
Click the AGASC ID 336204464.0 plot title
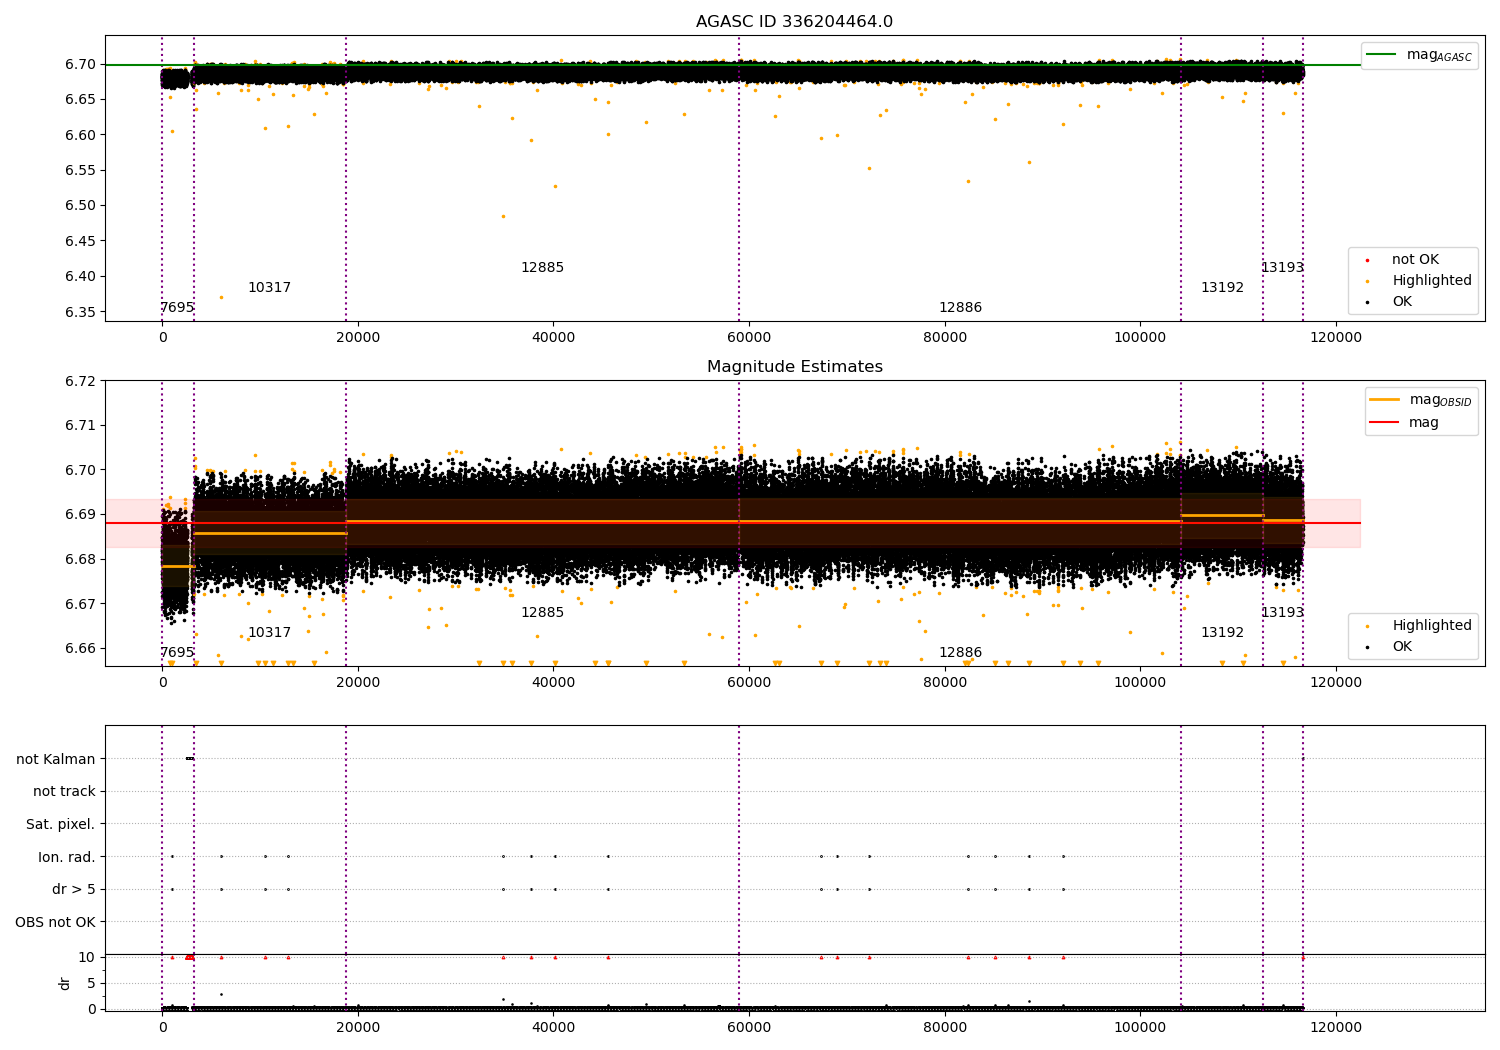click(x=794, y=22)
